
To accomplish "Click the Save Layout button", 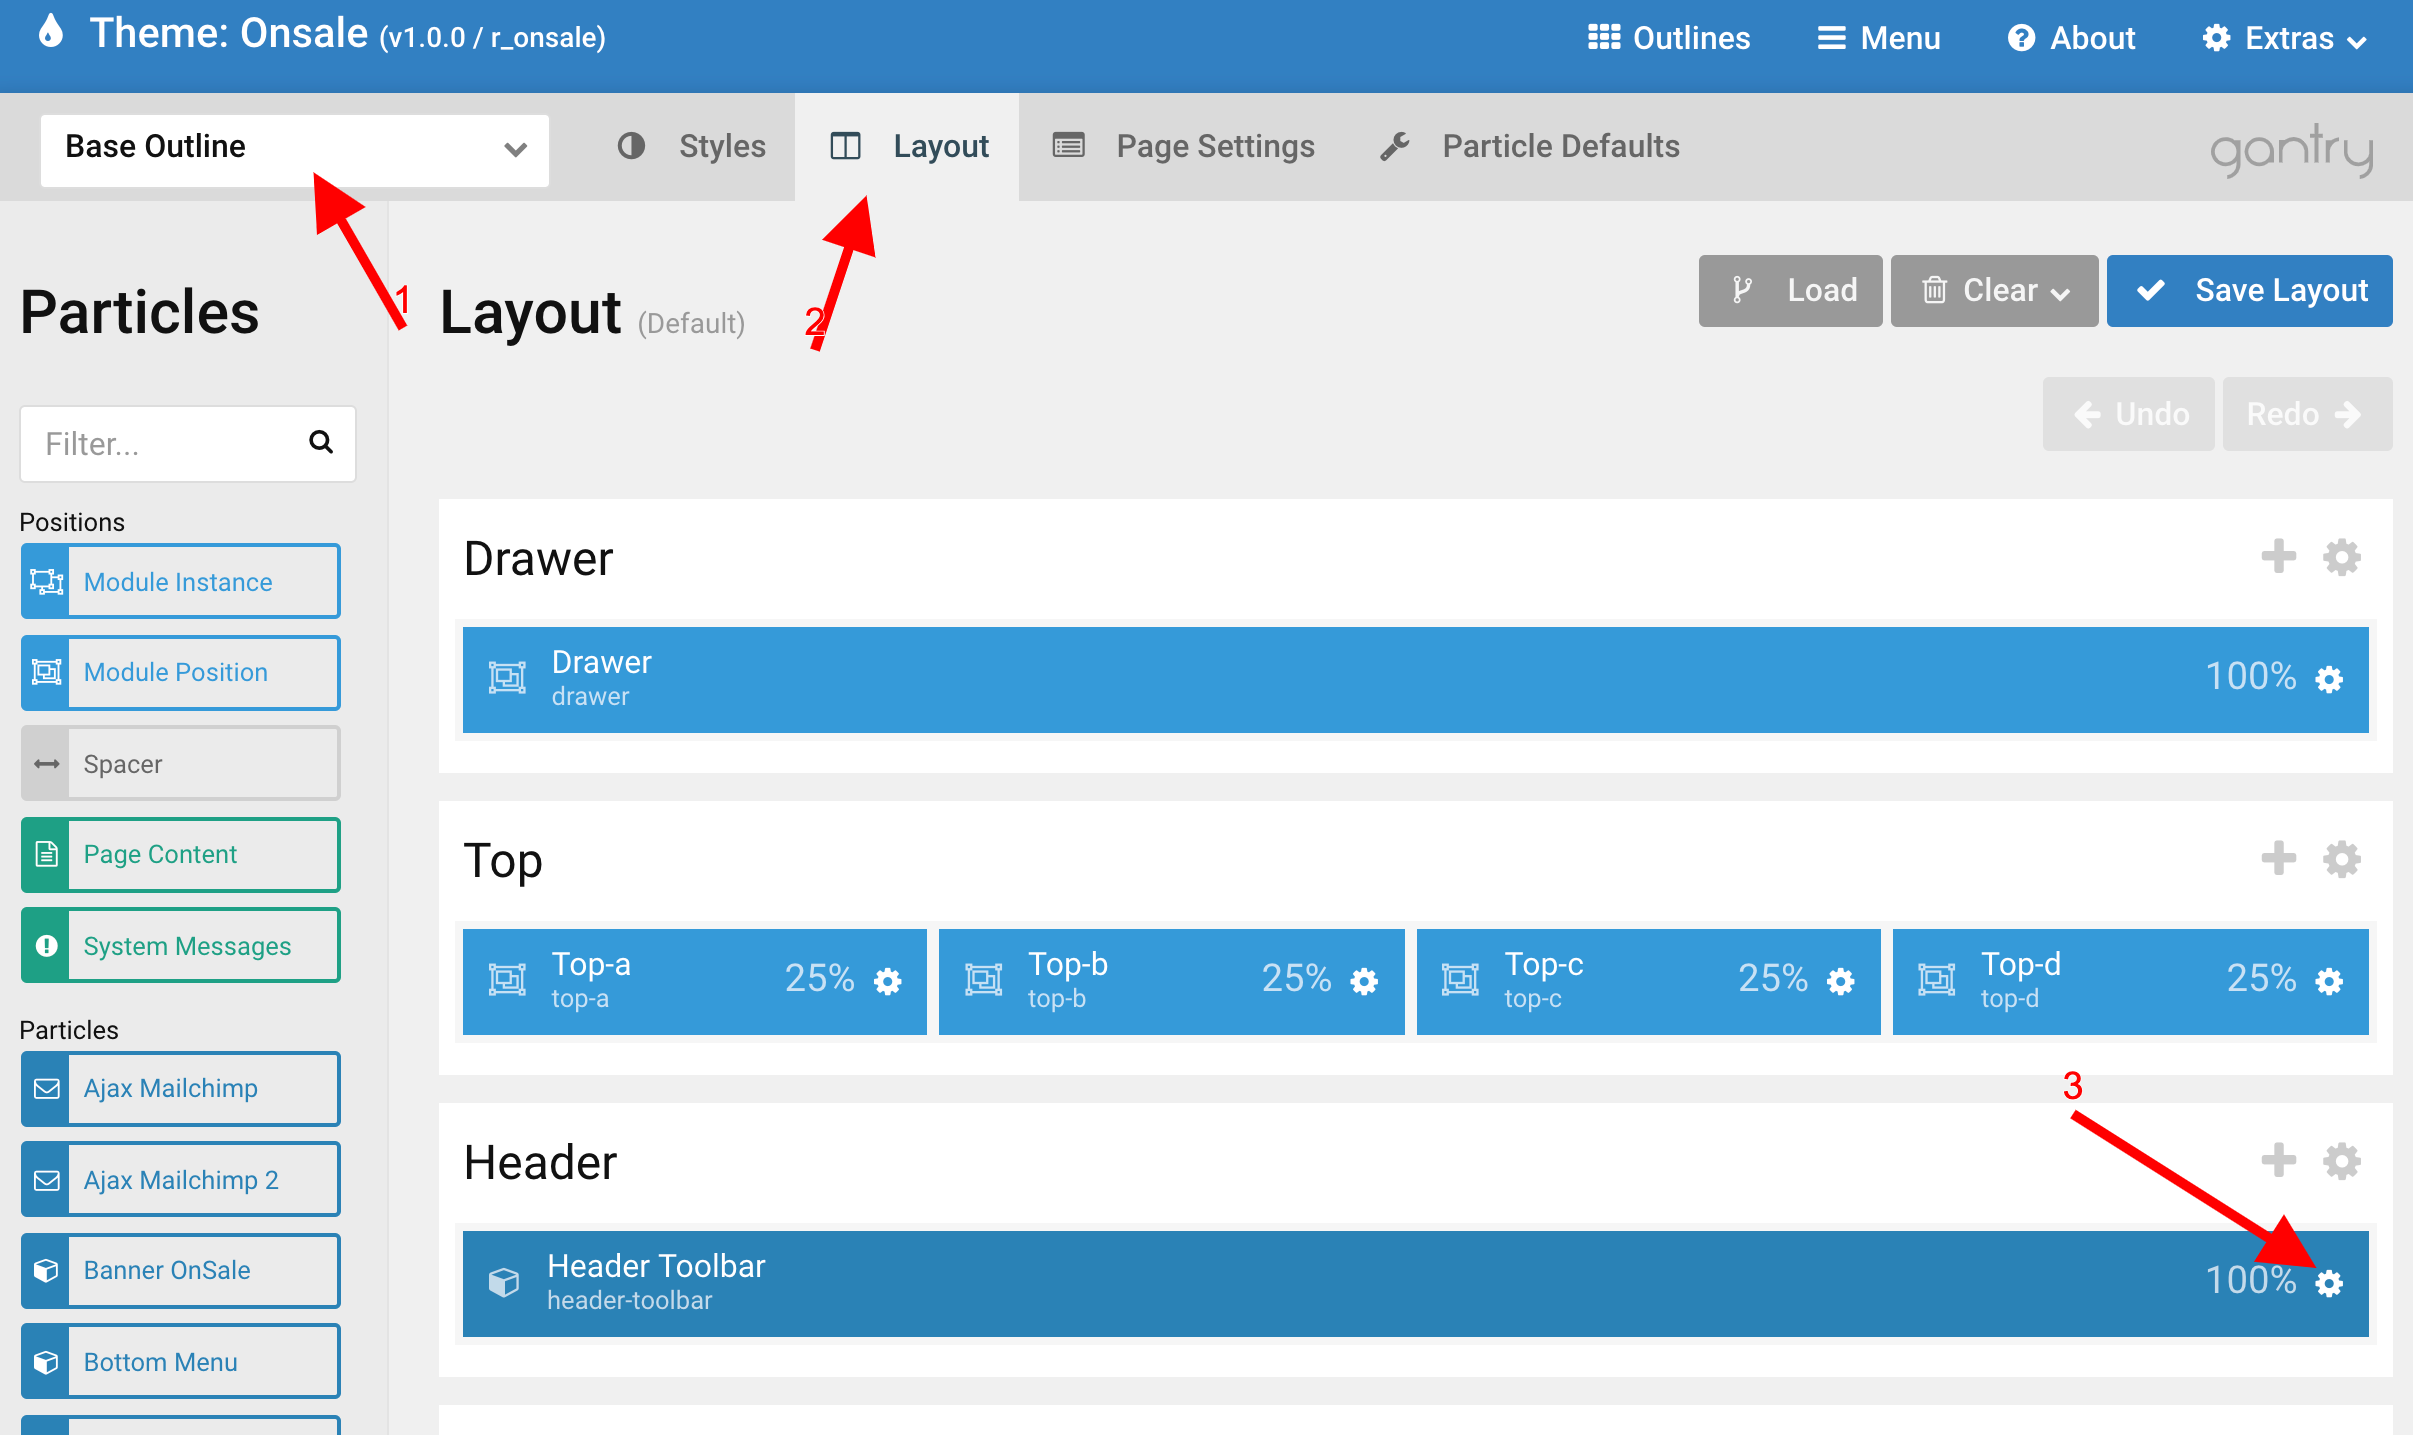I will pyautogui.click(x=2249, y=291).
